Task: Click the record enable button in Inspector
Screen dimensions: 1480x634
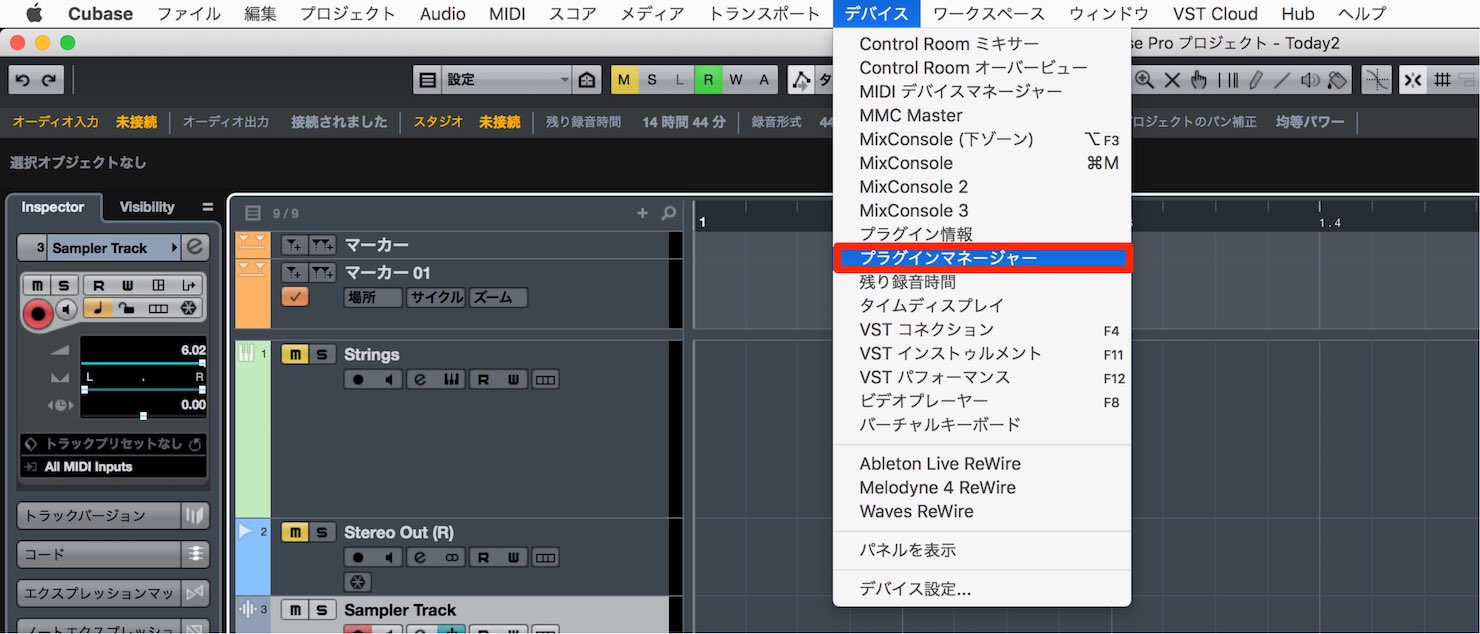Action: click(38, 314)
